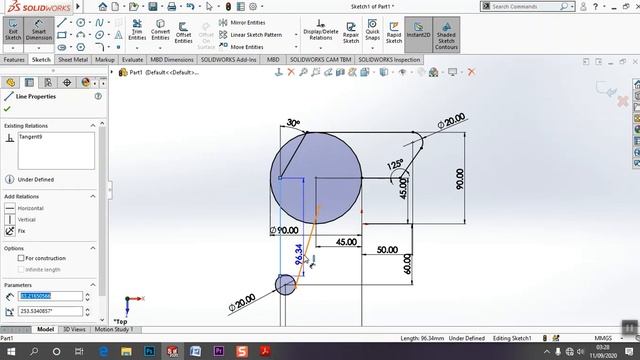Click the line length parameter field
640x360 pixels.
coord(50,296)
